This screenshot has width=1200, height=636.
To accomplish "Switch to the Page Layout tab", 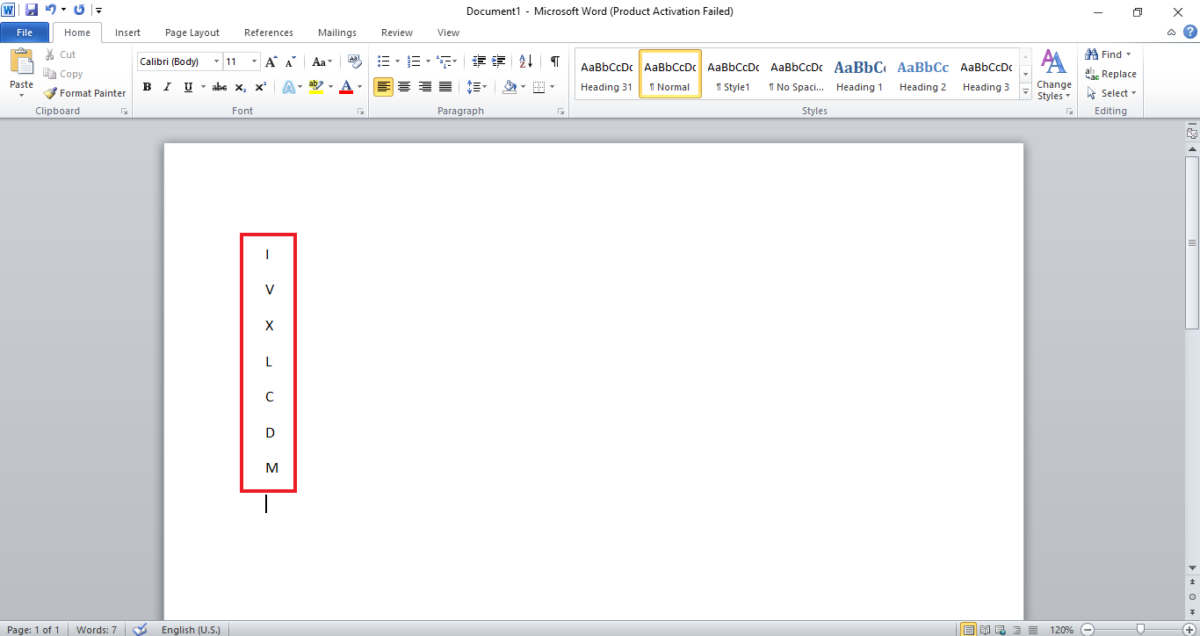I will tap(192, 32).
